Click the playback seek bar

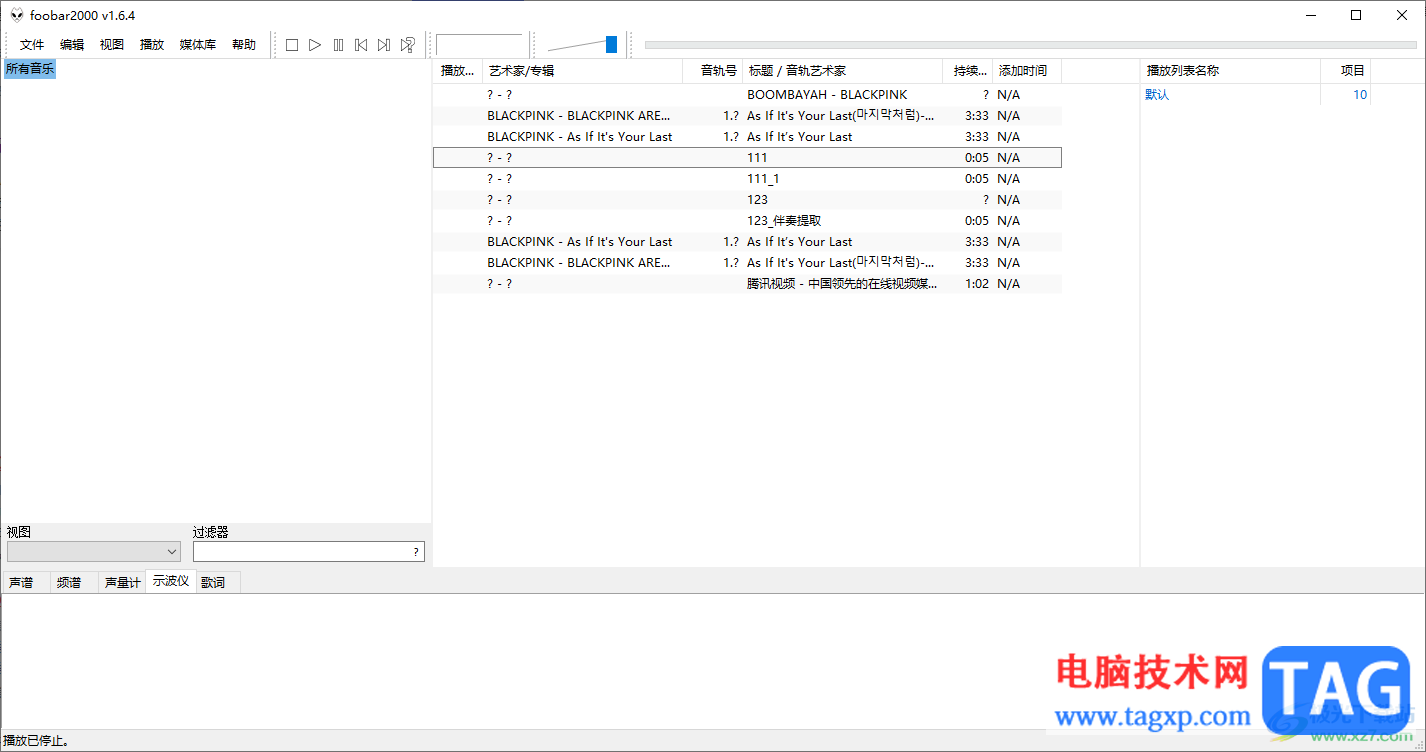[x=1031, y=45]
